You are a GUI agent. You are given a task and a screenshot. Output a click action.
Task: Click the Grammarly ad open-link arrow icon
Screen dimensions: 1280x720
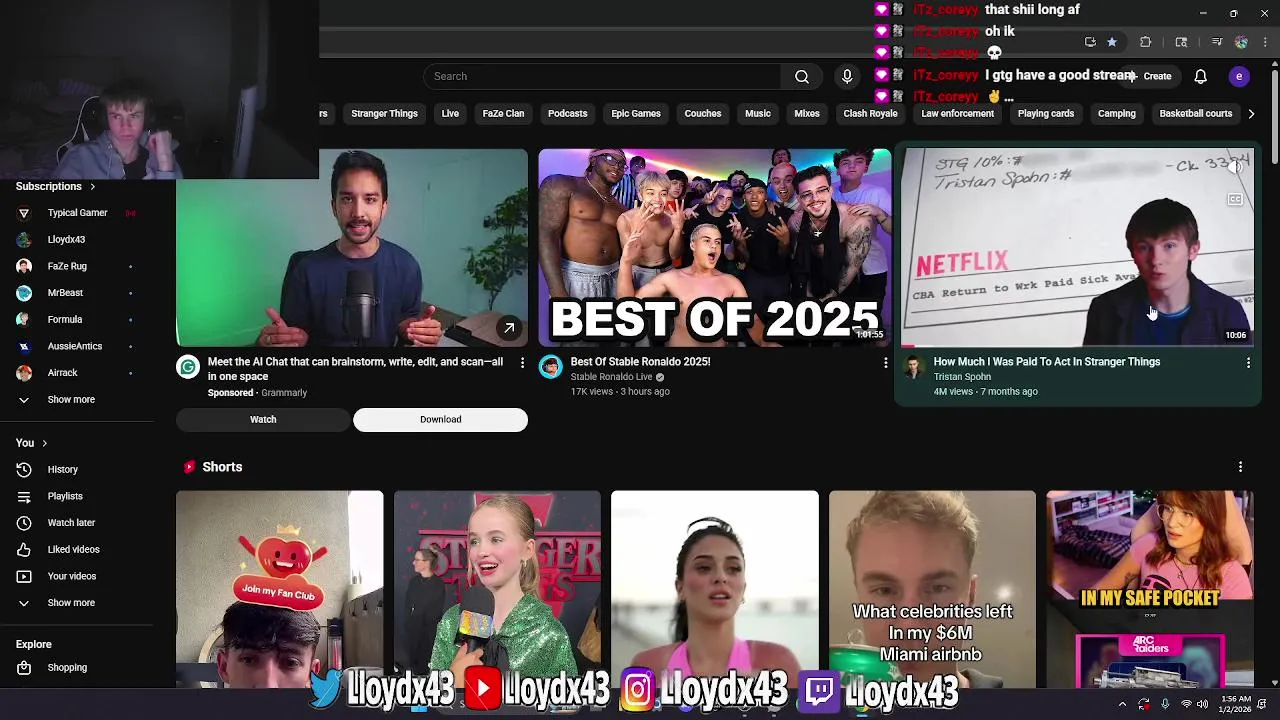509,328
